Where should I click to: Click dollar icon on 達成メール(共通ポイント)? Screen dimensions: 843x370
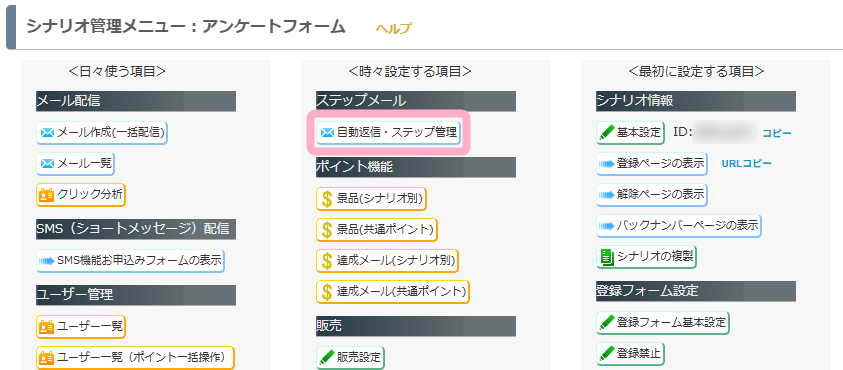327,291
